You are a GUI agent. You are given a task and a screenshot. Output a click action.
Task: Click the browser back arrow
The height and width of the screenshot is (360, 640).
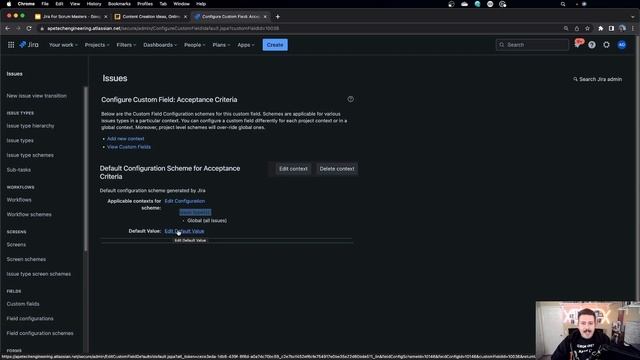tap(7, 29)
